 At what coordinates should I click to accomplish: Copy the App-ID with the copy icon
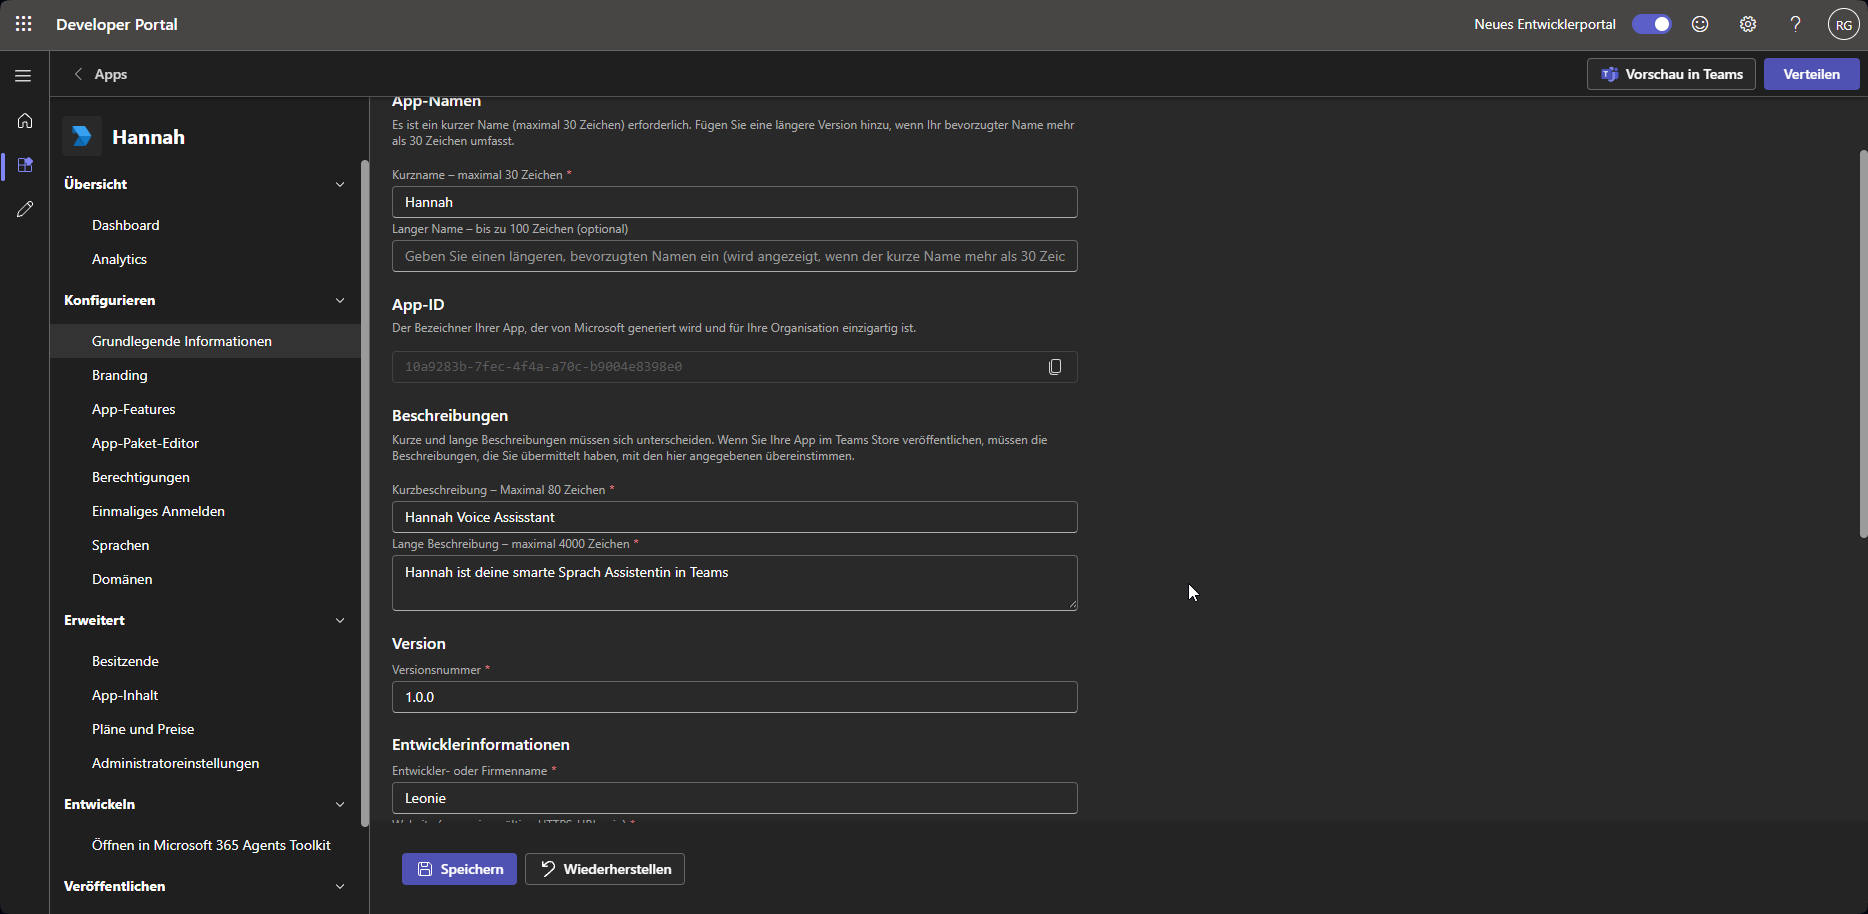pyautogui.click(x=1055, y=367)
